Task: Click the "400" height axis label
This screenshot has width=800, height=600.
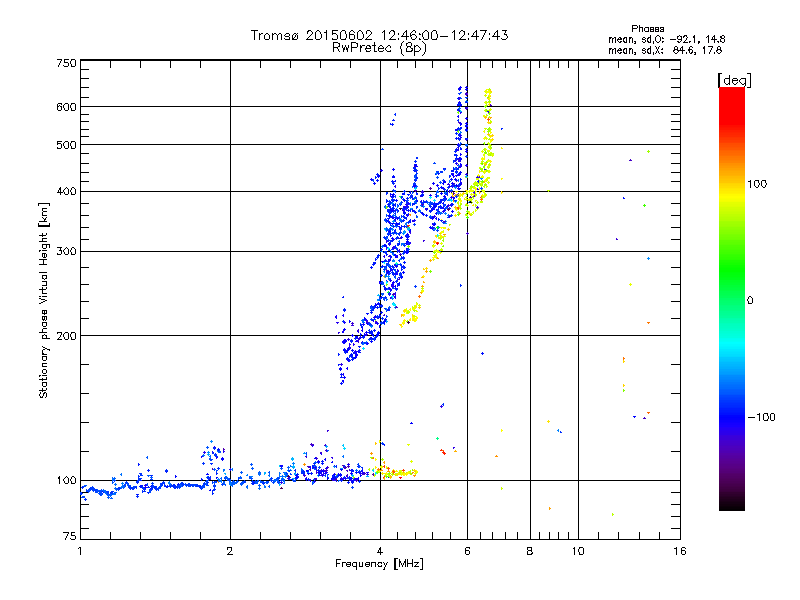Action: (x=67, y=192)
